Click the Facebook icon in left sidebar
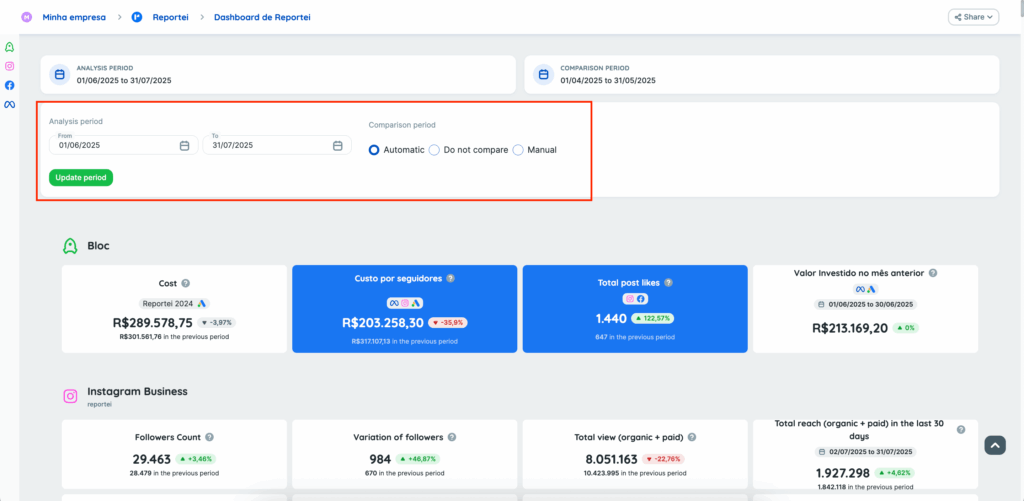1024x501 pixels. (x=10, y=85)
